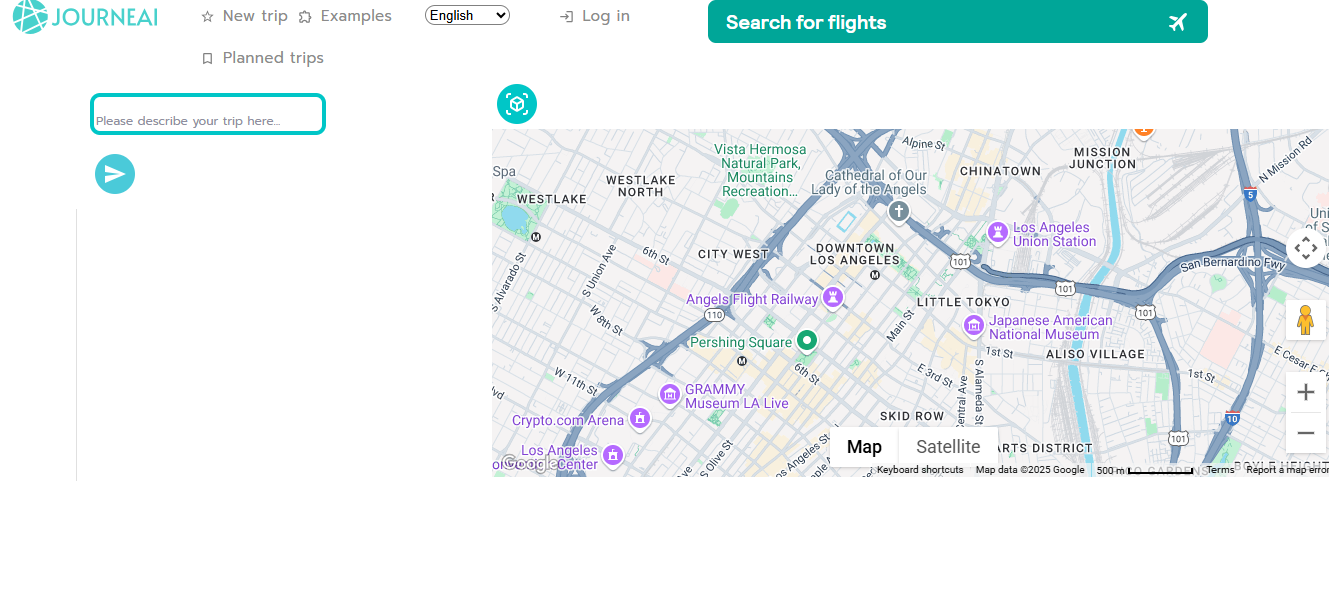
Task: Click the Search for flights button
Action: [x=957, y=22]
